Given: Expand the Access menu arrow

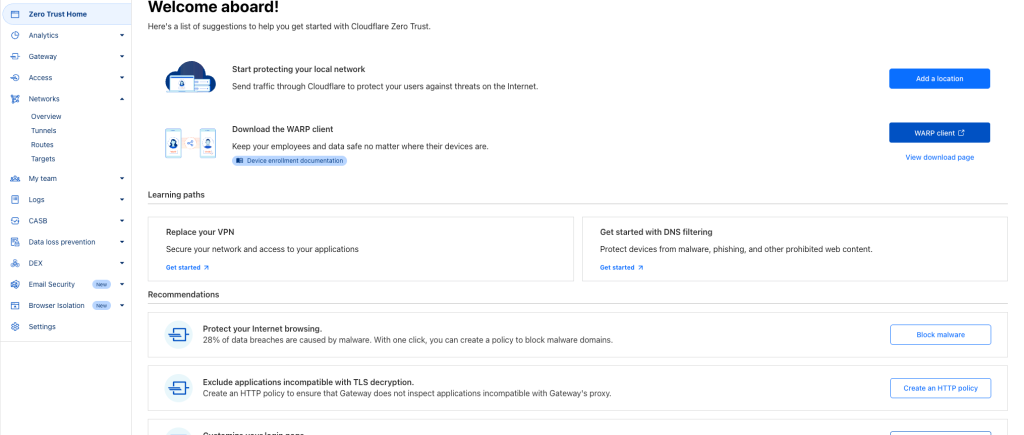Looking at the screenshot, I should point(121,78).
